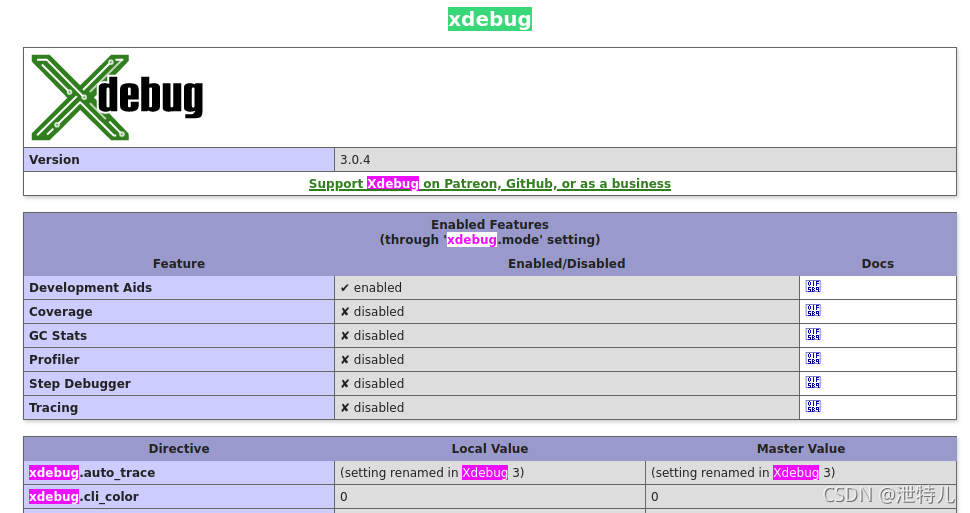Open Support Xdebug on Patreon link
The image size is (970, 513).
coord(489,184)
